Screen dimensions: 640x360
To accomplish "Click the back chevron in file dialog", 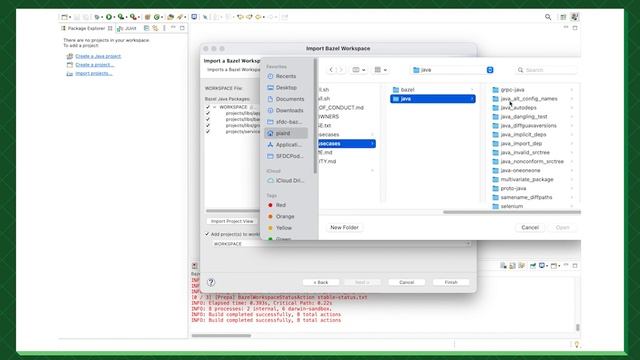I will point(331,70).
